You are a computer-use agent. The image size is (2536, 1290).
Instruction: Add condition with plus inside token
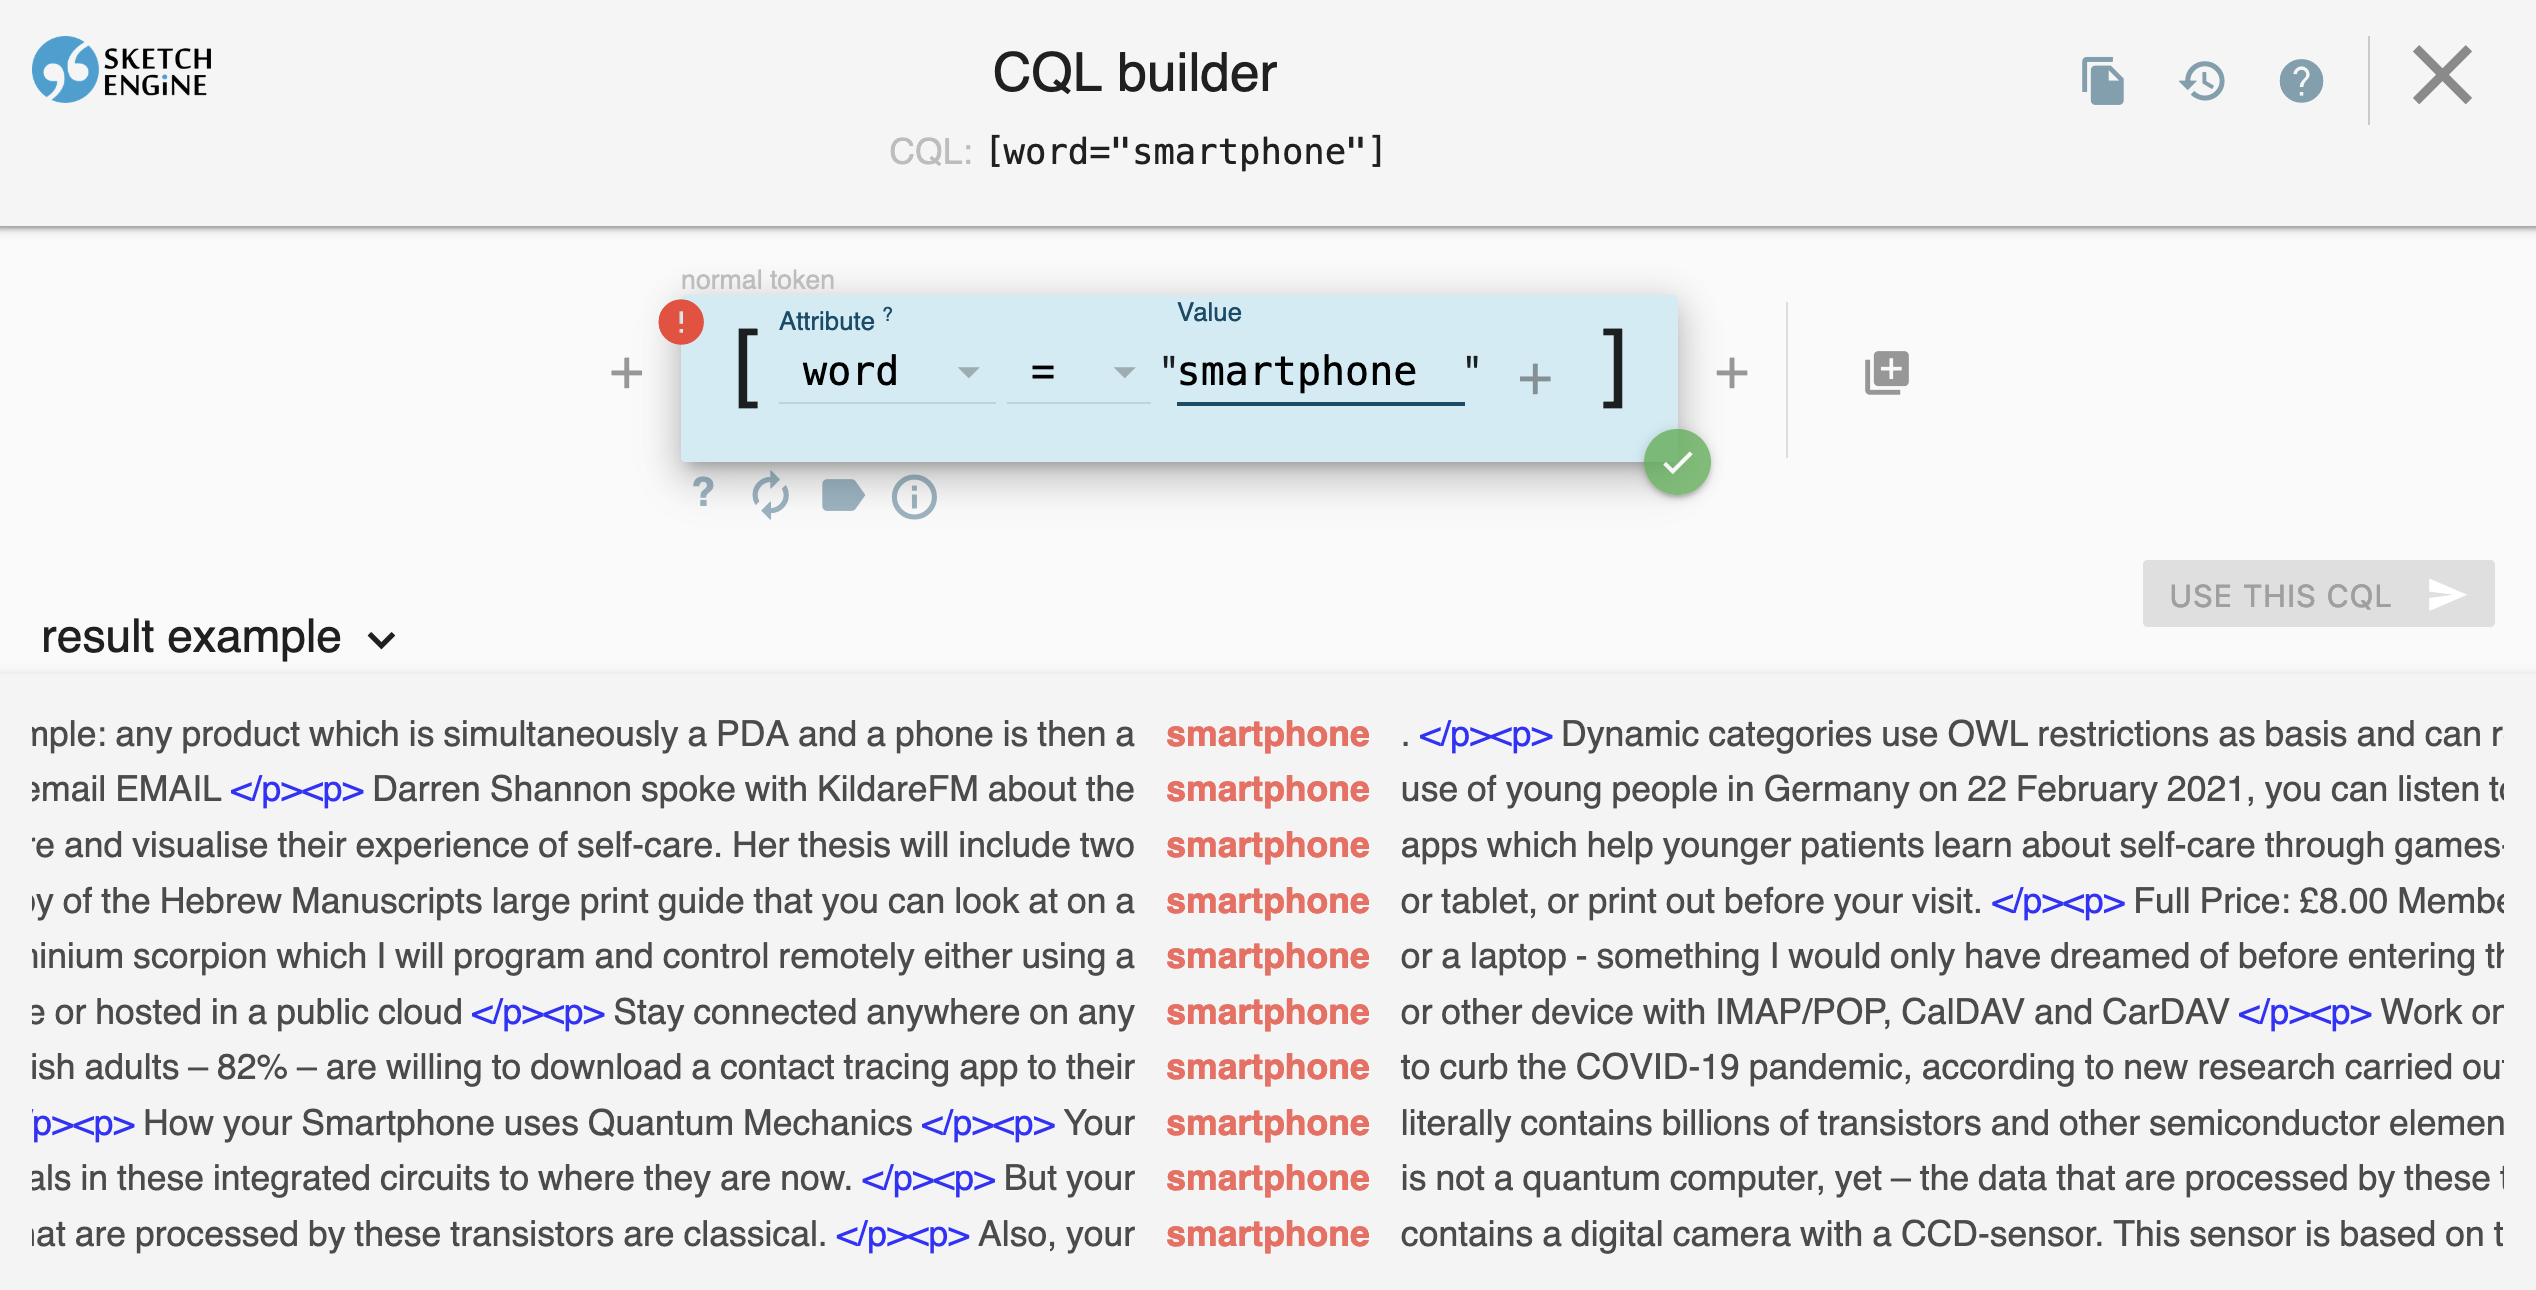[1534, 378]
